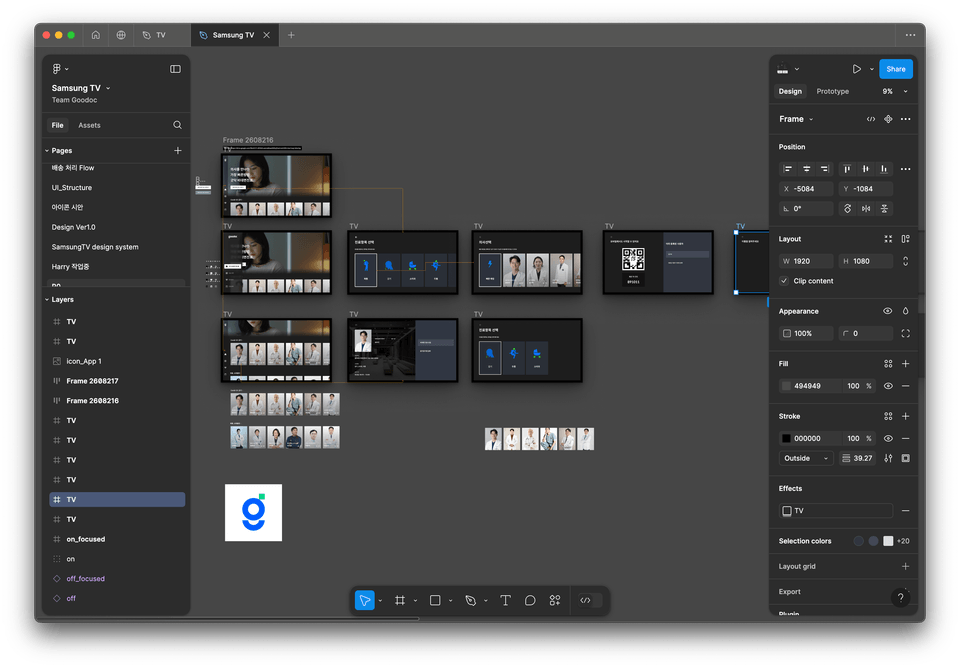Image resolution: width=960 pixels, height=668 pixels.
Task: Start presentation with the play icon
Action: coord(857,69)
